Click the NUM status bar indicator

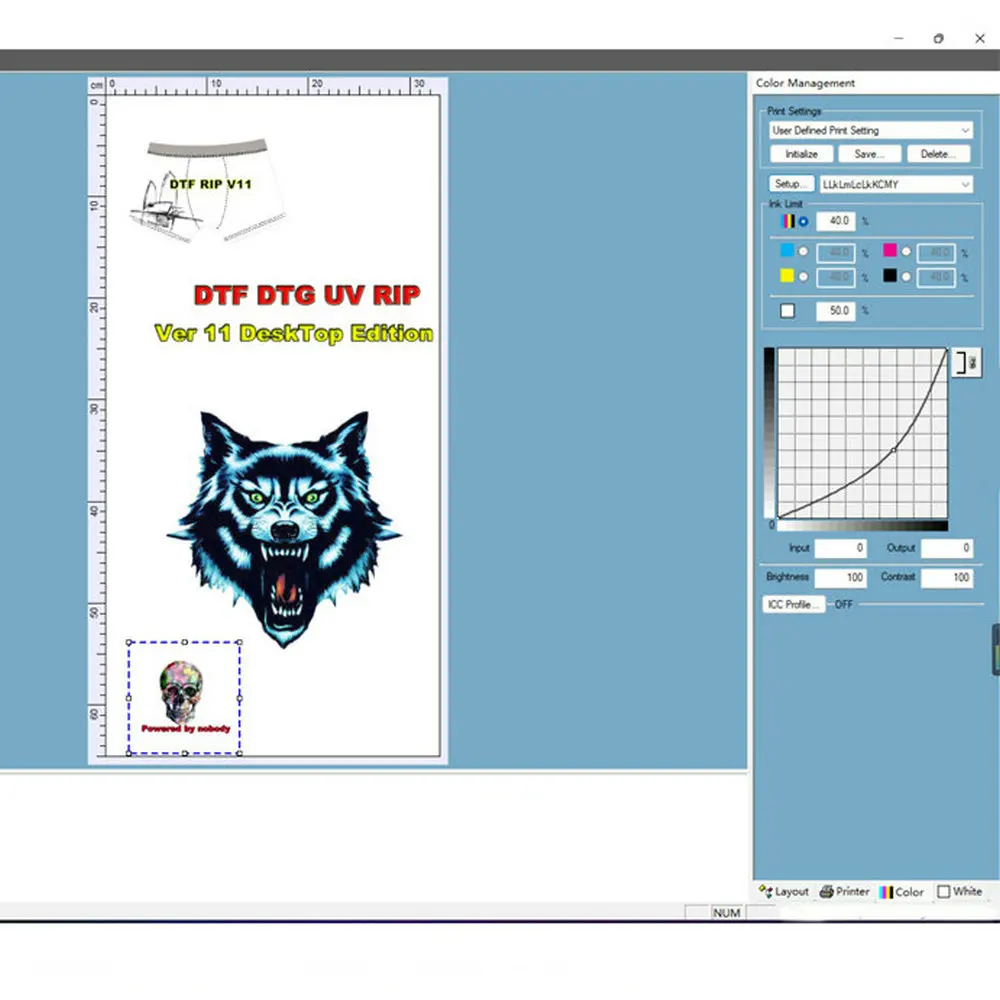[x=726, y=913]
